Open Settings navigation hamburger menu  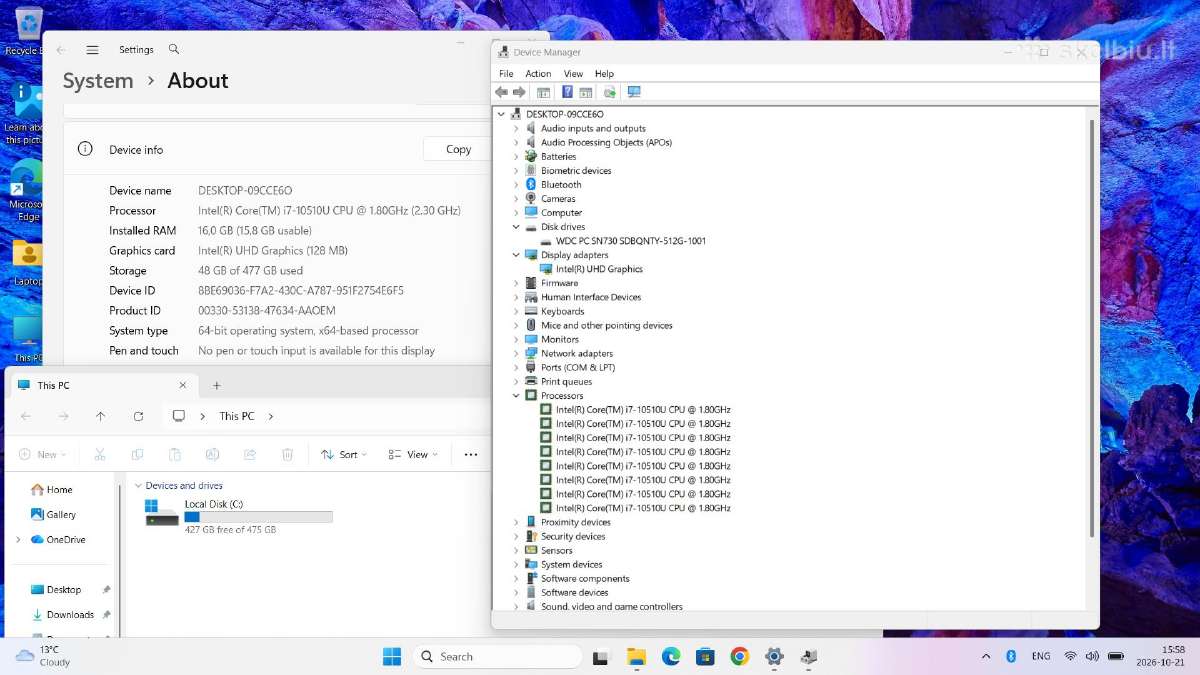point(92,50)
